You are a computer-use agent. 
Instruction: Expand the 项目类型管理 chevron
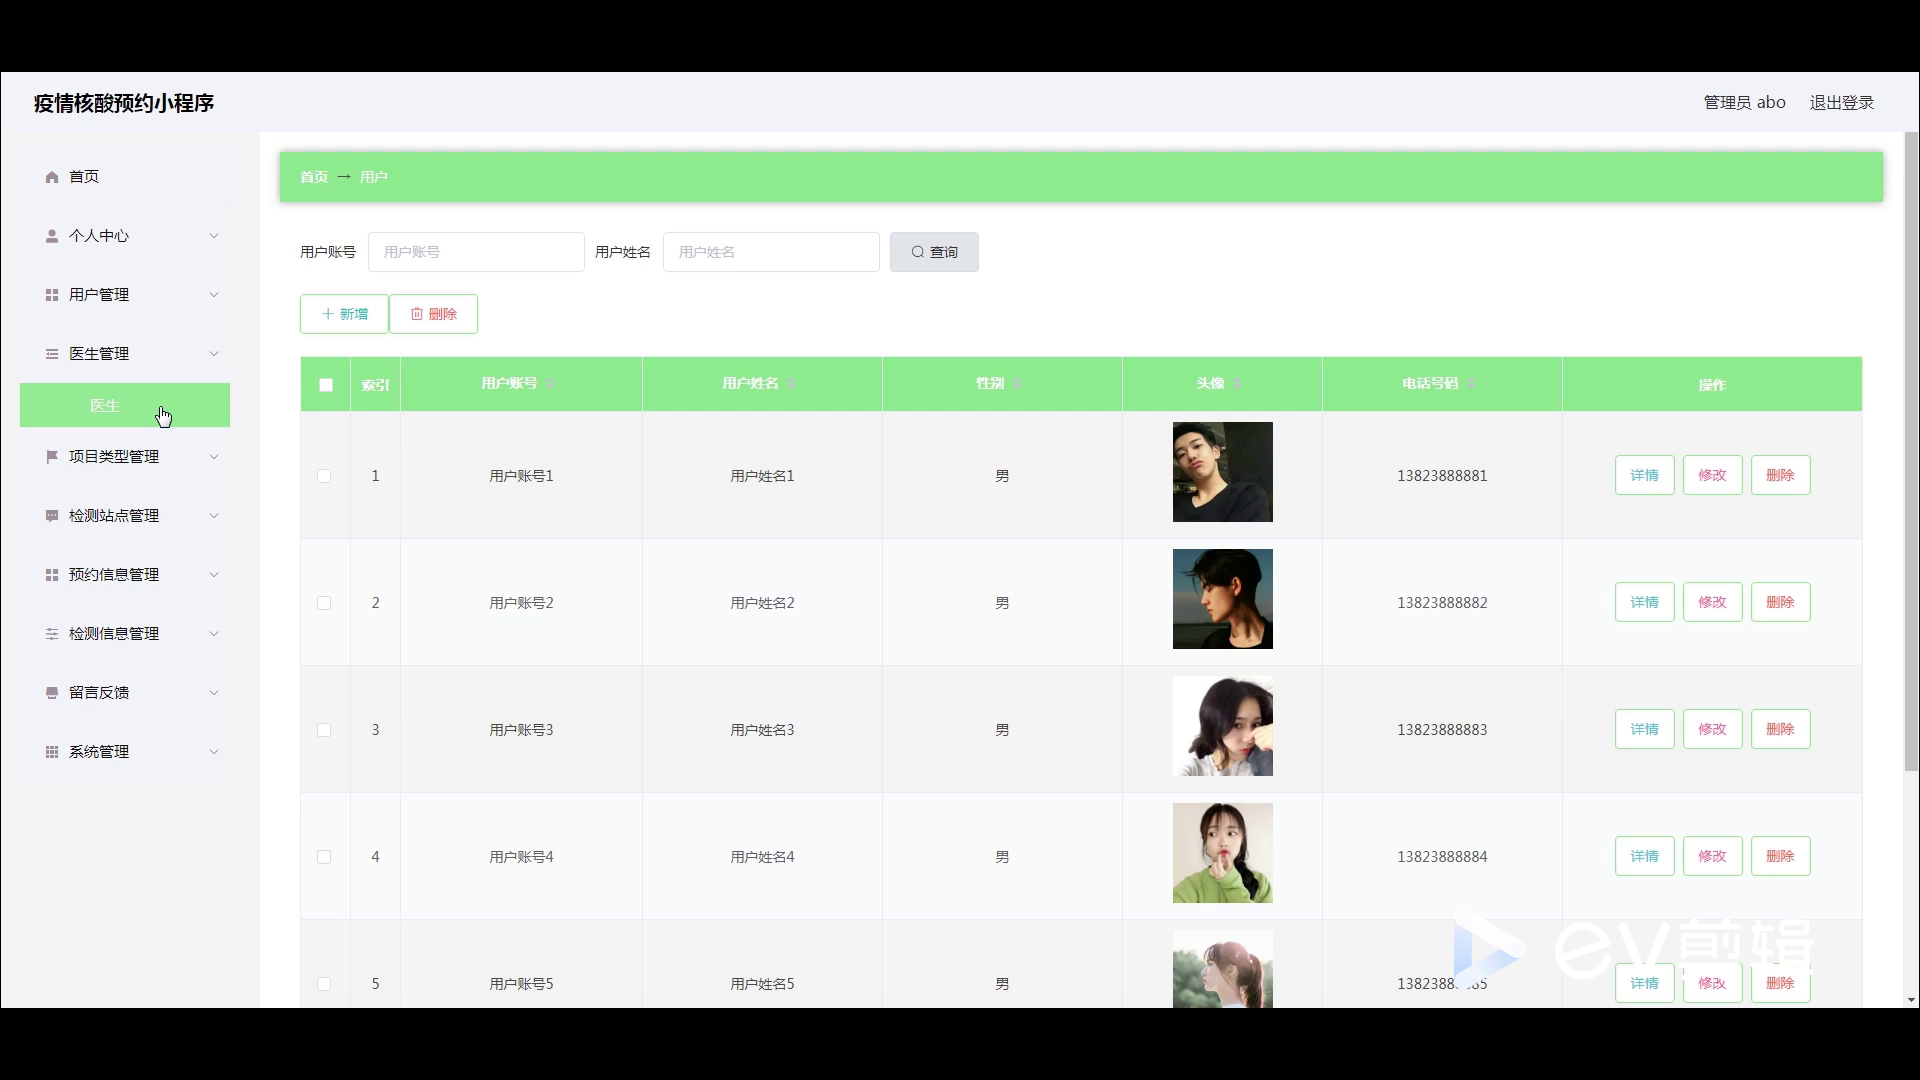tap(214, 457)
